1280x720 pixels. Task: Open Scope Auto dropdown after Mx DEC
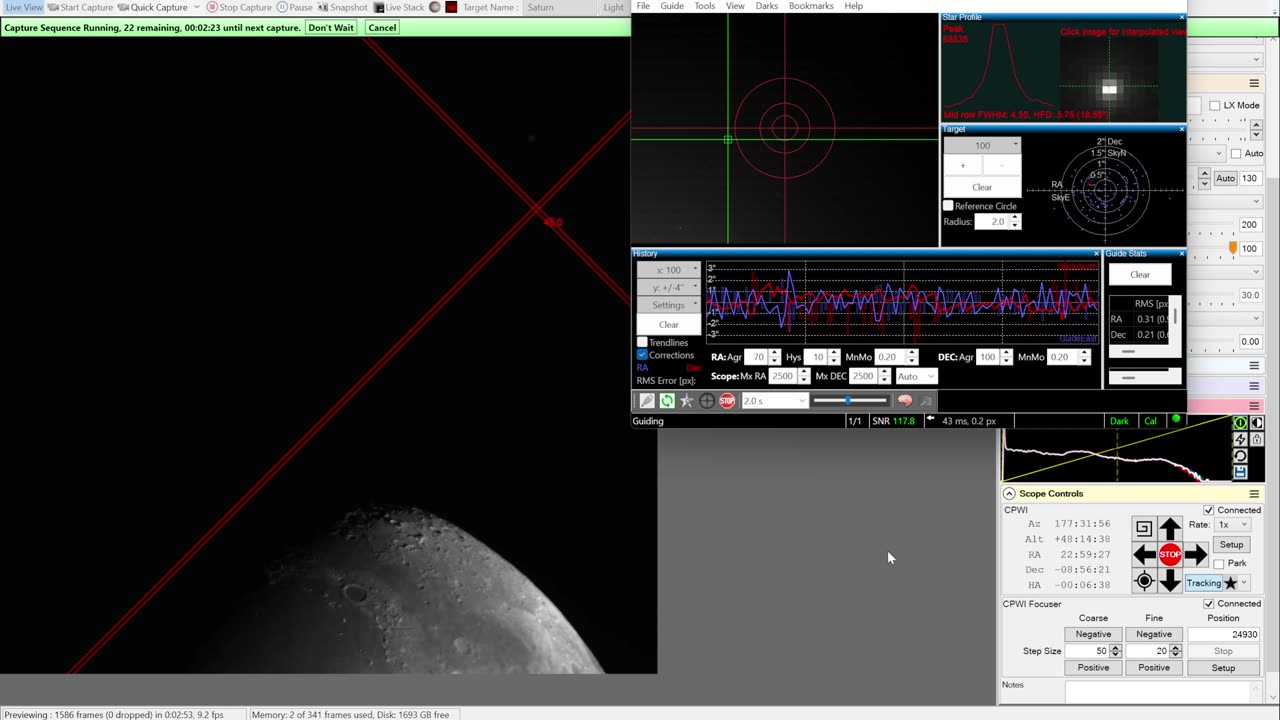click(x=916, y=376)
